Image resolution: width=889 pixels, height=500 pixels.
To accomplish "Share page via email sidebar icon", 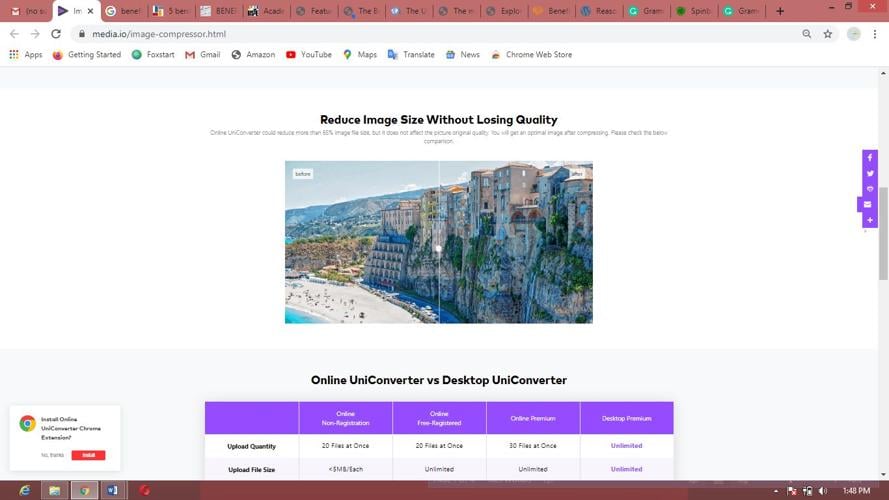I will [867, 205].
